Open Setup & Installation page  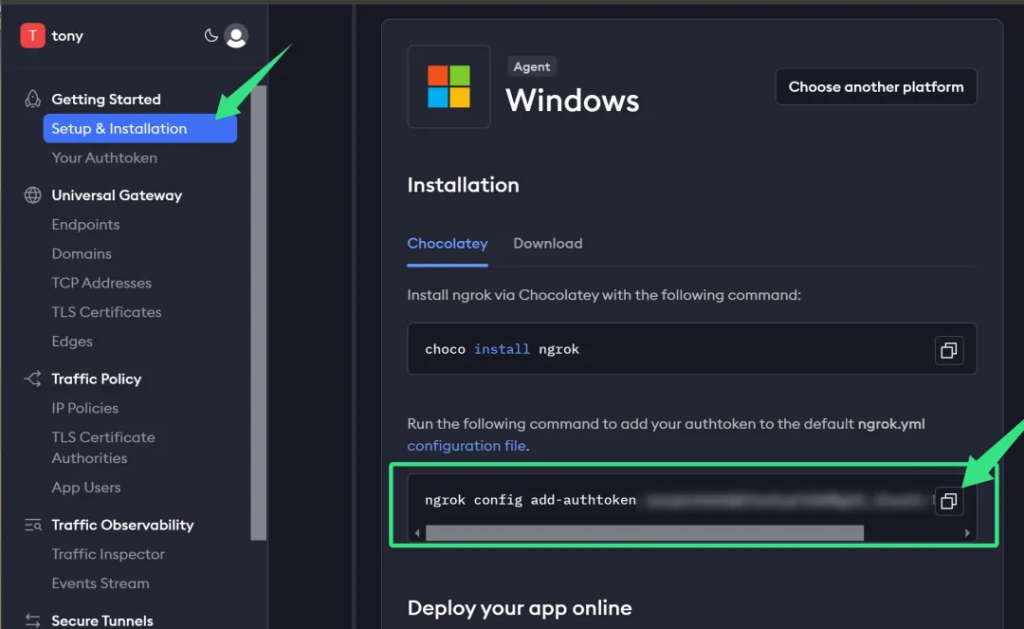[x=140, y=128]
